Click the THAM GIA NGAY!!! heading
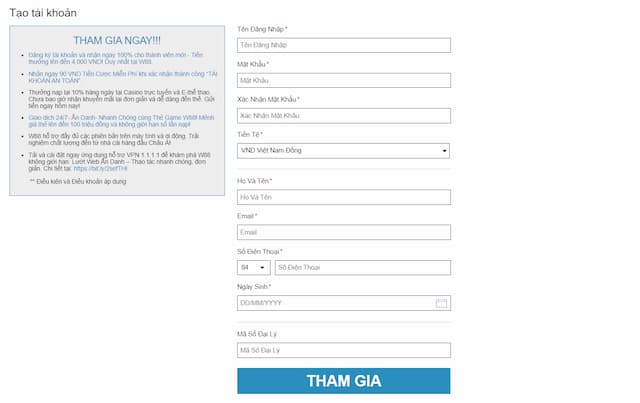This screenshot has width=640, height=403. coord(117,39)
